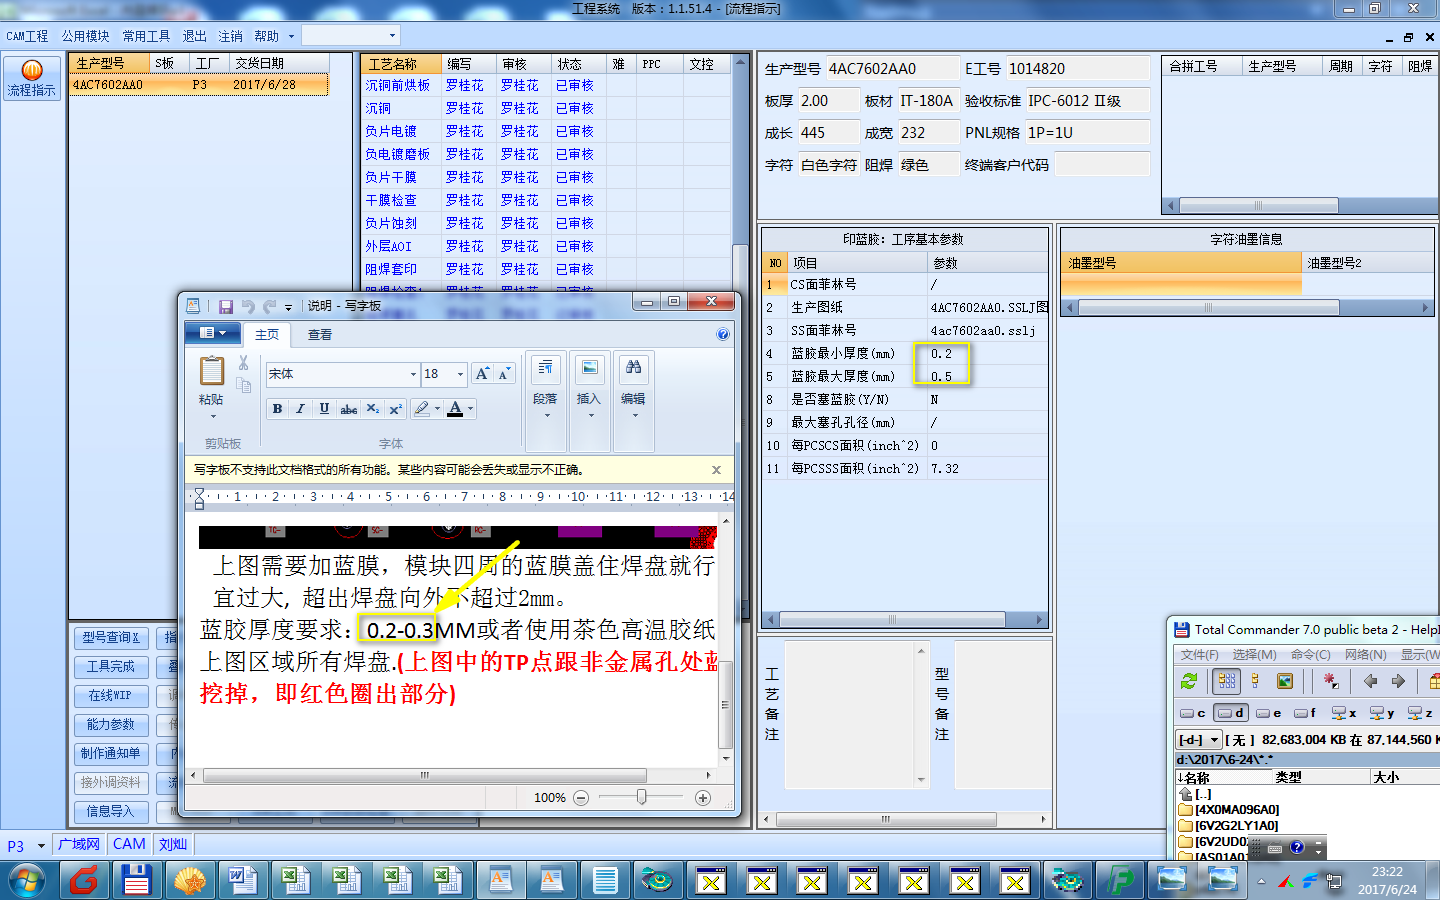Click the brief view icon in Total Commander
The height and width of the screenshot is (900, 1440).
[1227, 681]
